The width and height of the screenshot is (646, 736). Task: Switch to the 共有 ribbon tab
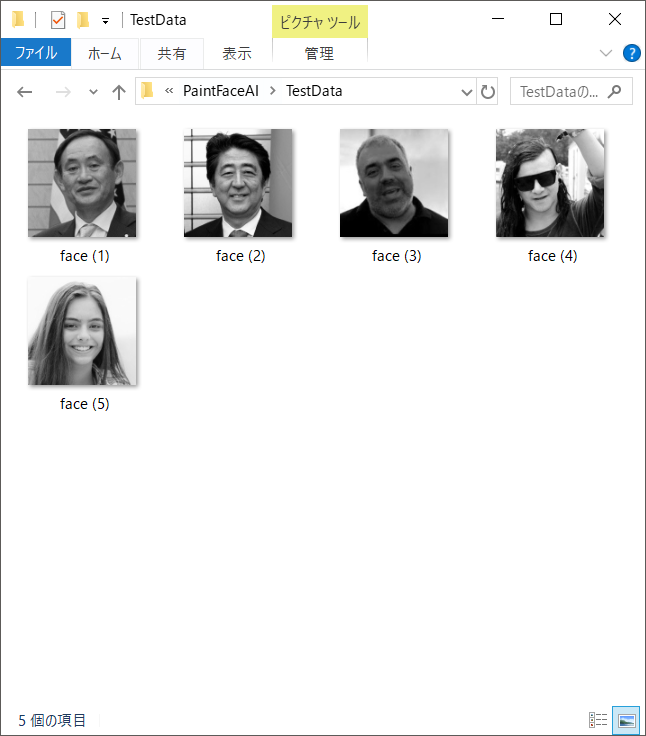pyautogui.click(x=171, y=54)
